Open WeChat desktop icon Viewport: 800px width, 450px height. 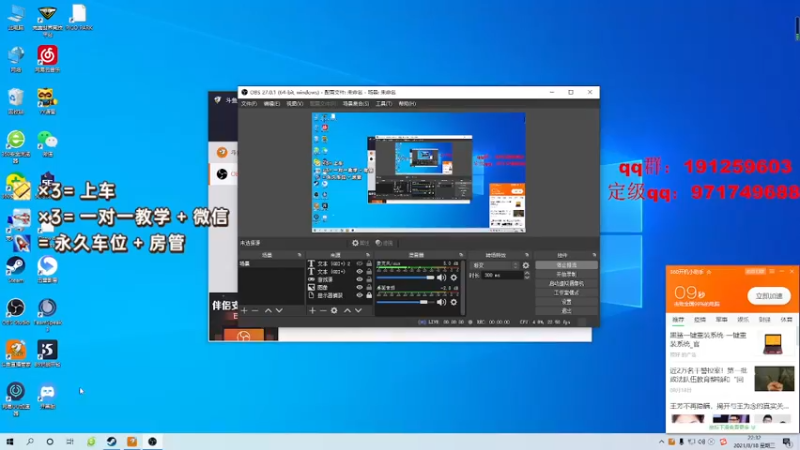coord(47,143)
